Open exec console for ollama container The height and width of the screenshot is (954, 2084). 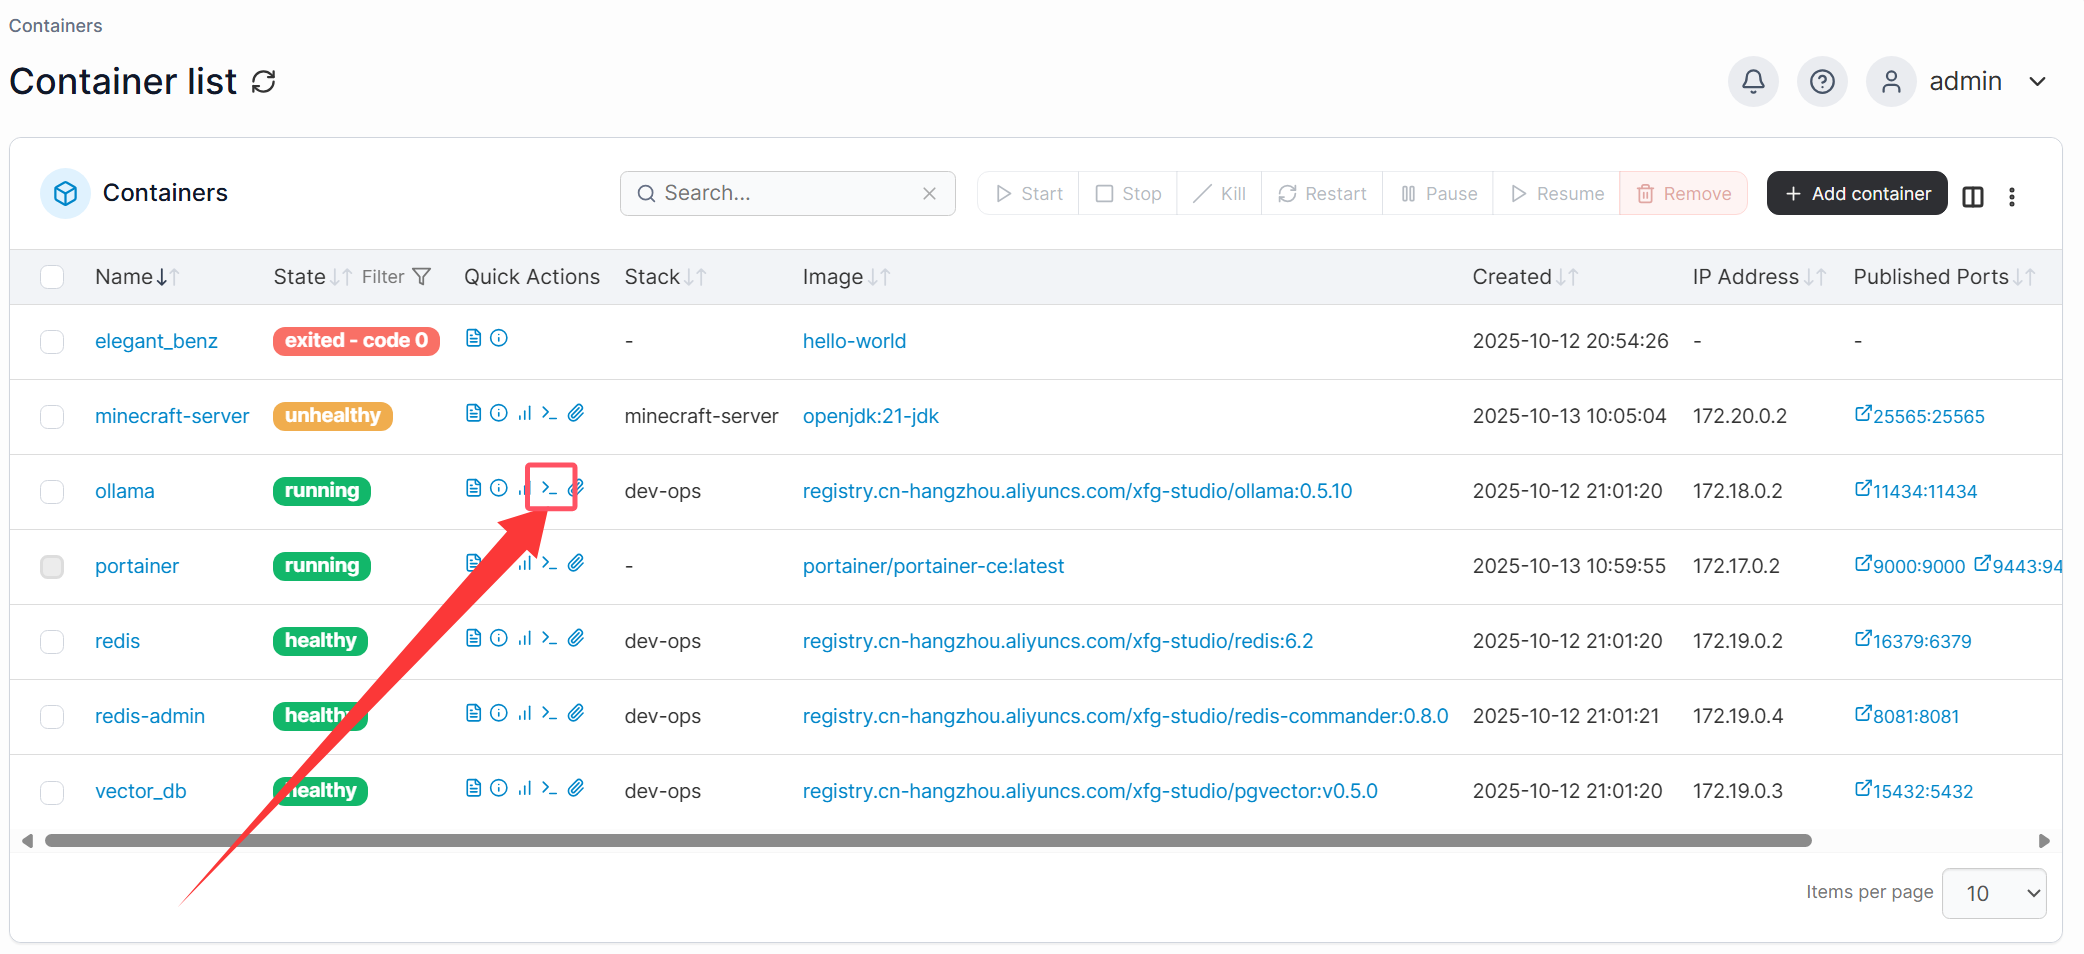pyautogui.click(x=549, y=488)
